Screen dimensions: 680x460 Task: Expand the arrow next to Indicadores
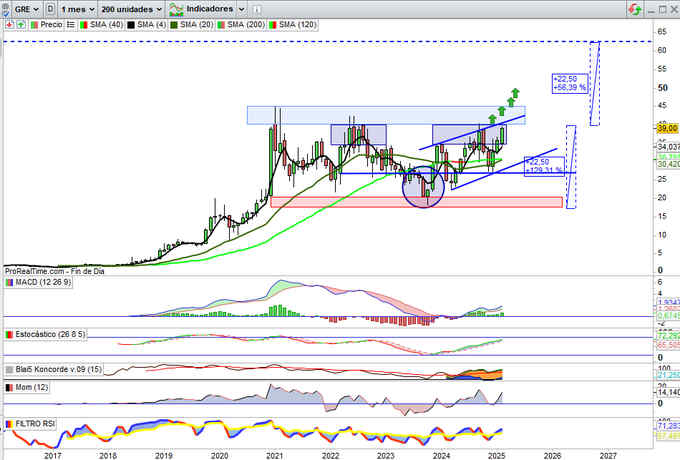point(242,9)
